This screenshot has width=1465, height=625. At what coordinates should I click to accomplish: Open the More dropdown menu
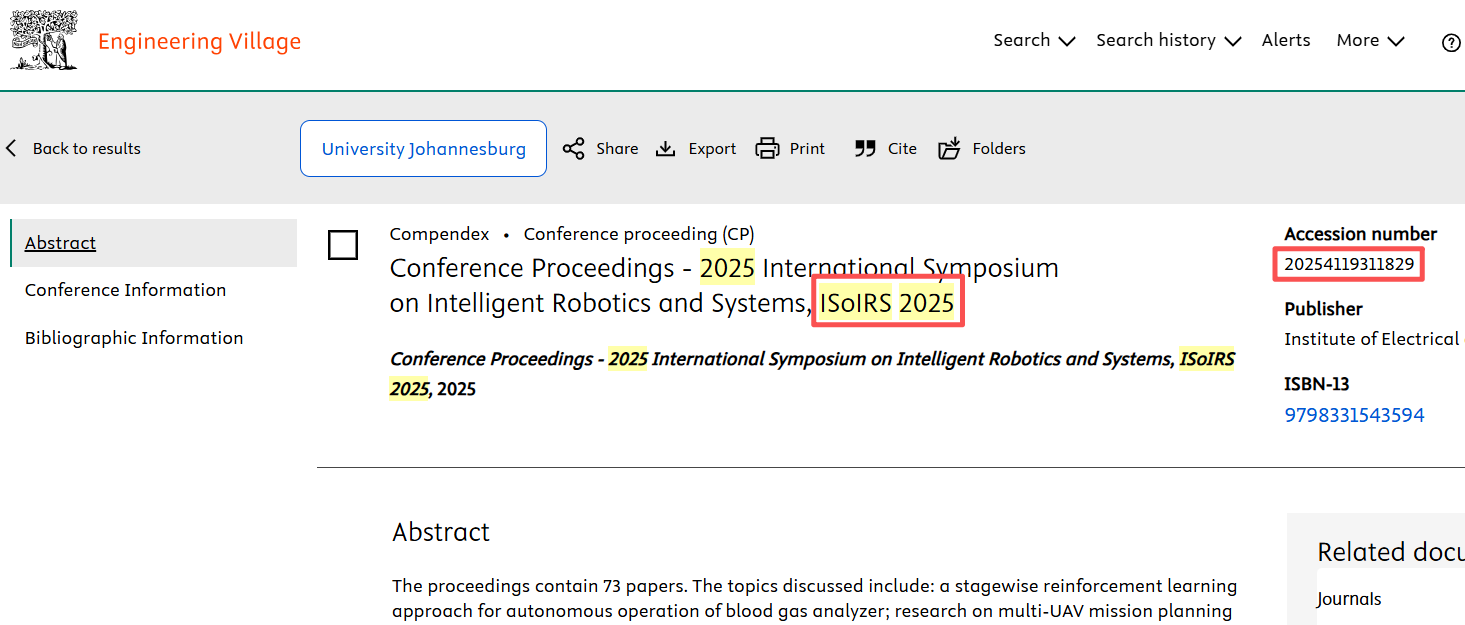coord(1370,41)
